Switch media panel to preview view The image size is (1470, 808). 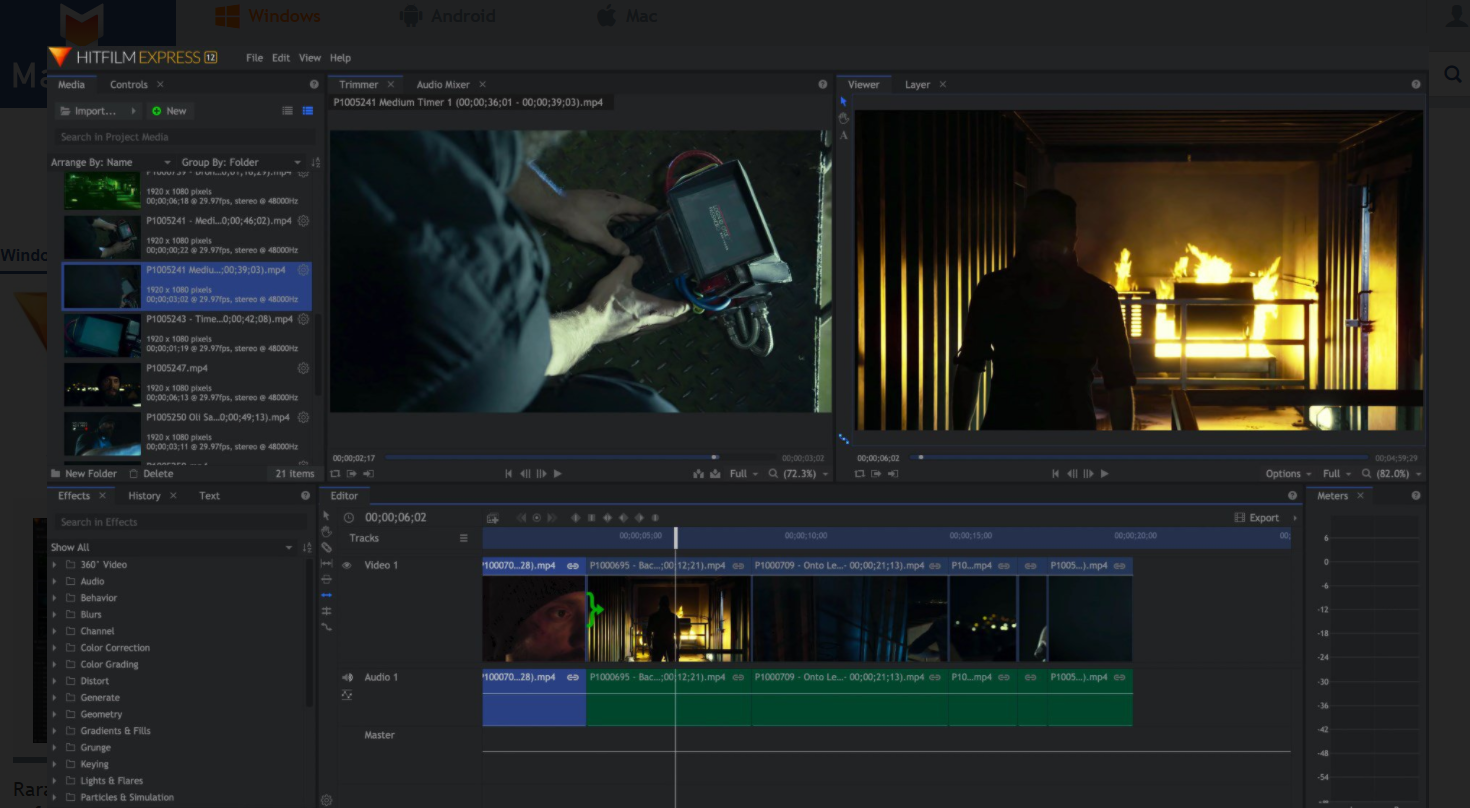click(308, 111)
